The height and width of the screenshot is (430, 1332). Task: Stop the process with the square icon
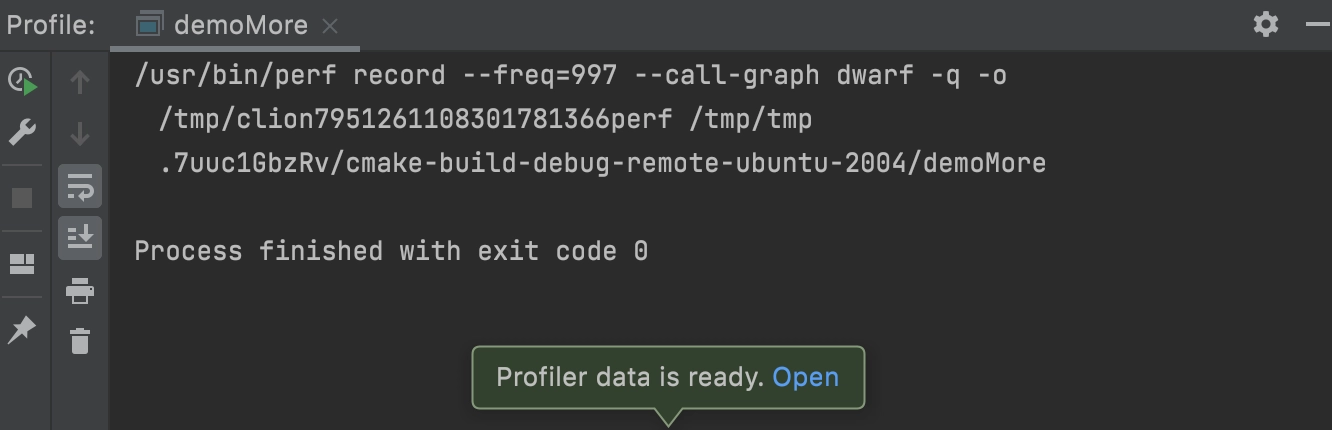click(x=22, y=198)
